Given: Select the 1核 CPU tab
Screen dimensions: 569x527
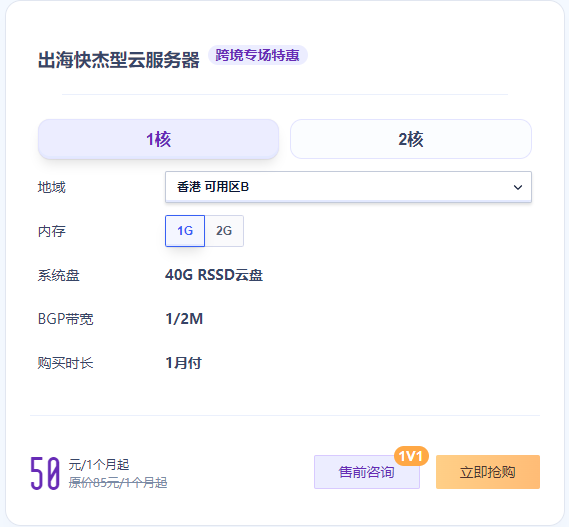Looking at the screenshot, I should (x=158, y=139).
